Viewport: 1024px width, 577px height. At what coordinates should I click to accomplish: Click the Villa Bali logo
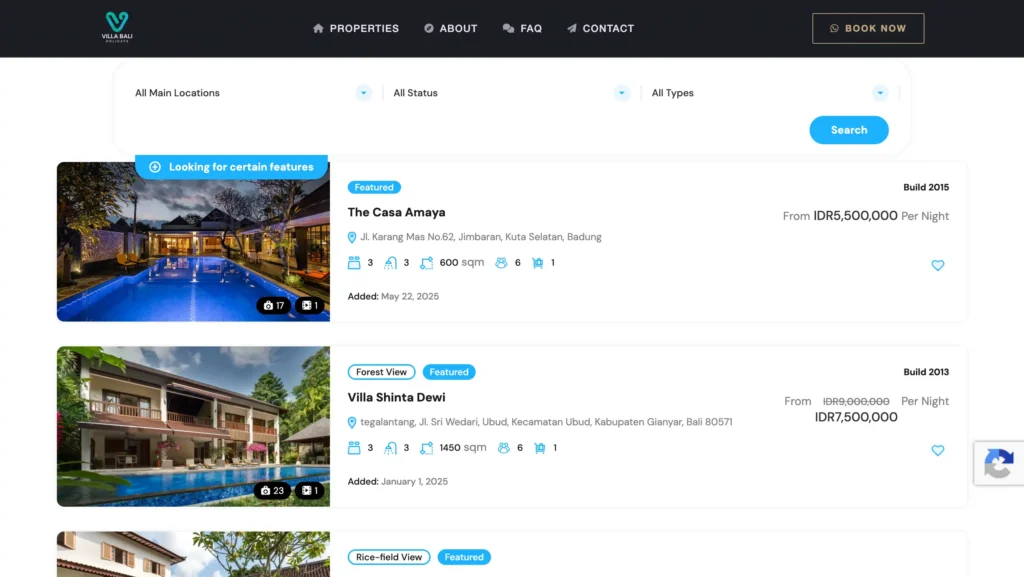(x=117, y=27)
